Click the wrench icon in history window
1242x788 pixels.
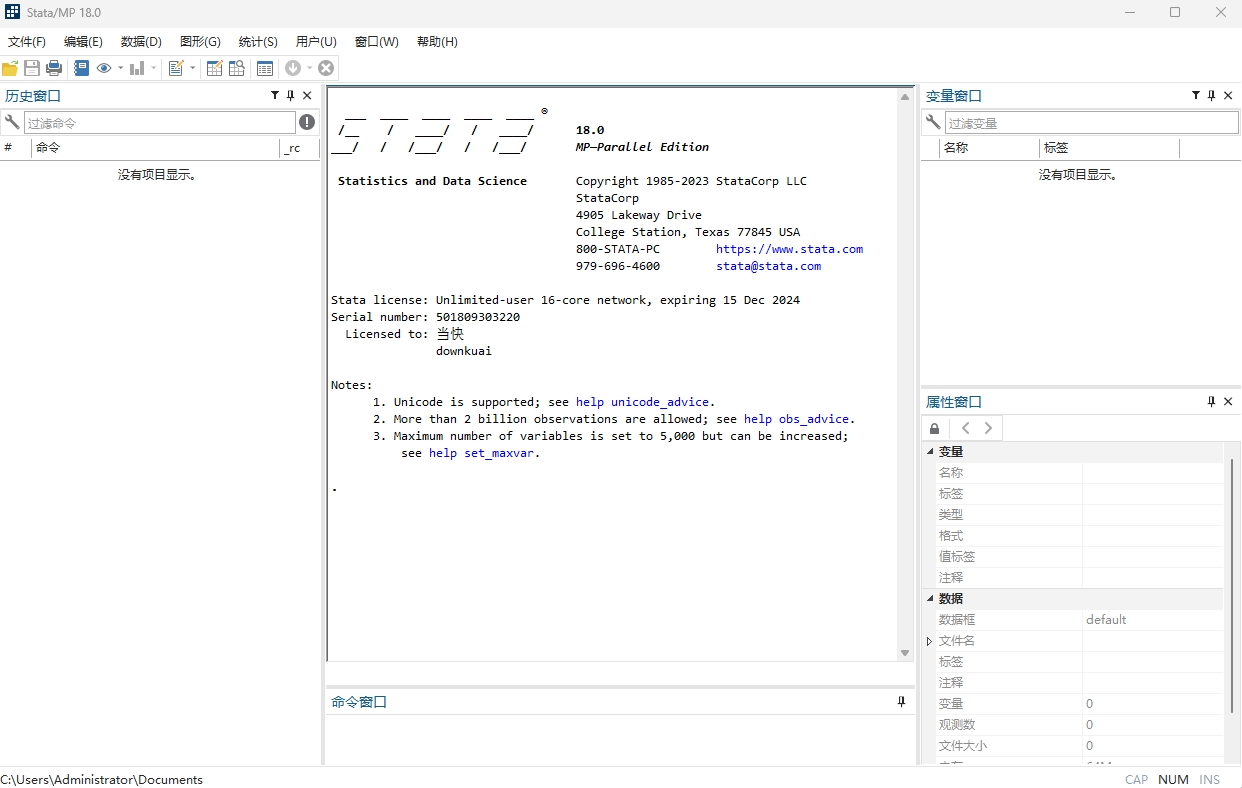pos(12,122)
